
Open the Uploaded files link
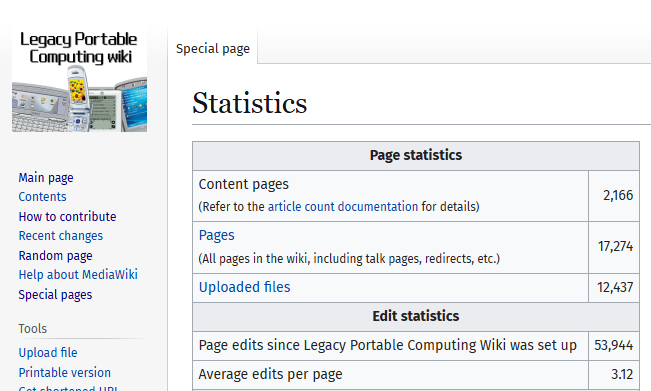(x=245, y=287)
